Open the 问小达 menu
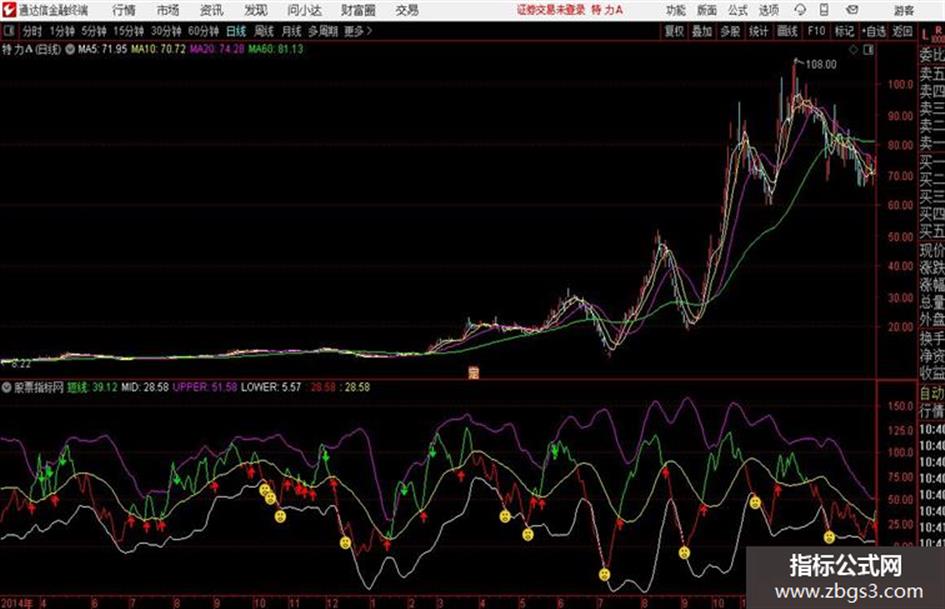Screen dimensions: 945x609 click(x=304, y=10)
